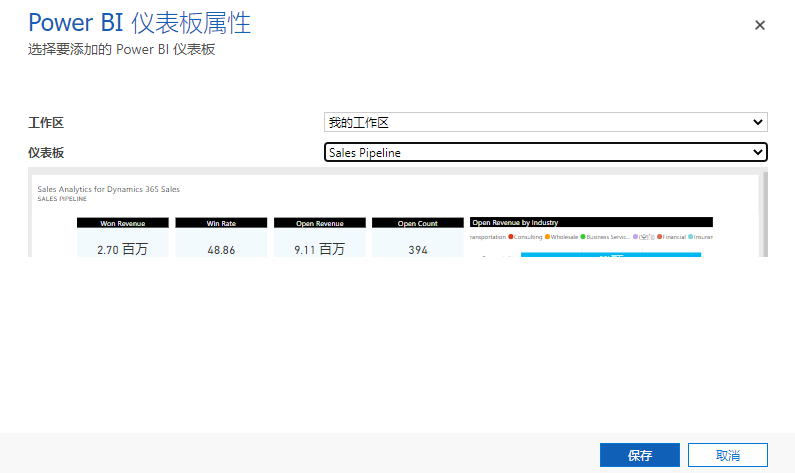Click the preview pane vertical scrollbar
Image resolution: width=795 pixels, height=473 pixels.
pos(765,214)
